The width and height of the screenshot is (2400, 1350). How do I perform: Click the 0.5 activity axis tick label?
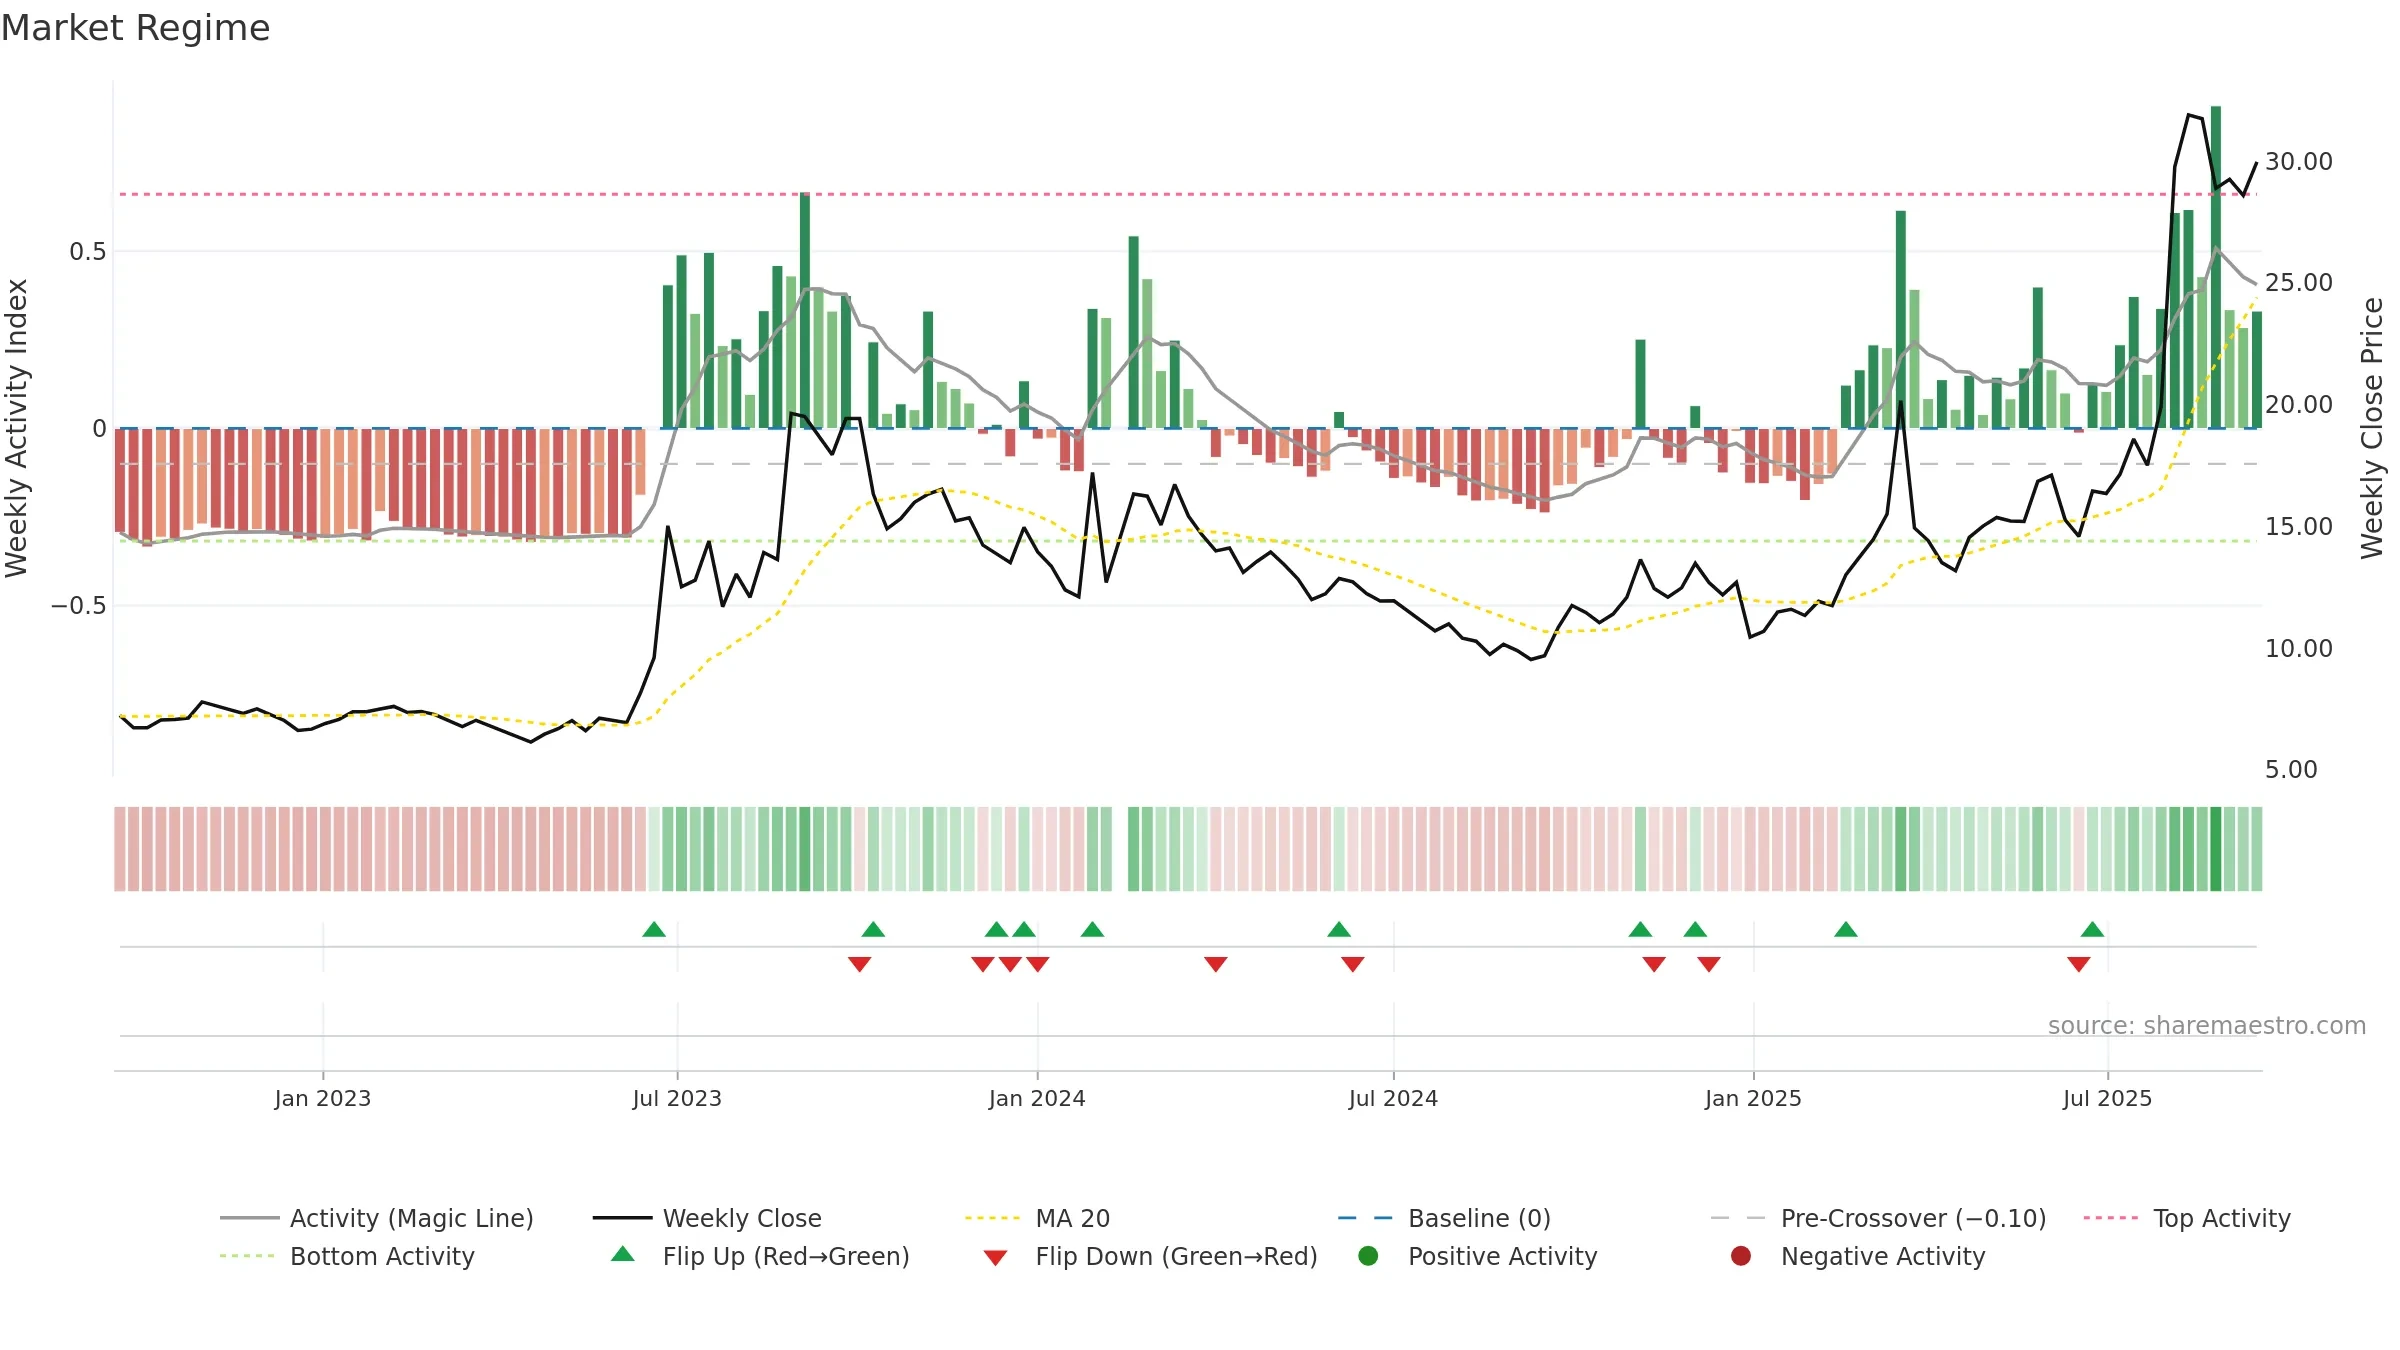point(87,251)
